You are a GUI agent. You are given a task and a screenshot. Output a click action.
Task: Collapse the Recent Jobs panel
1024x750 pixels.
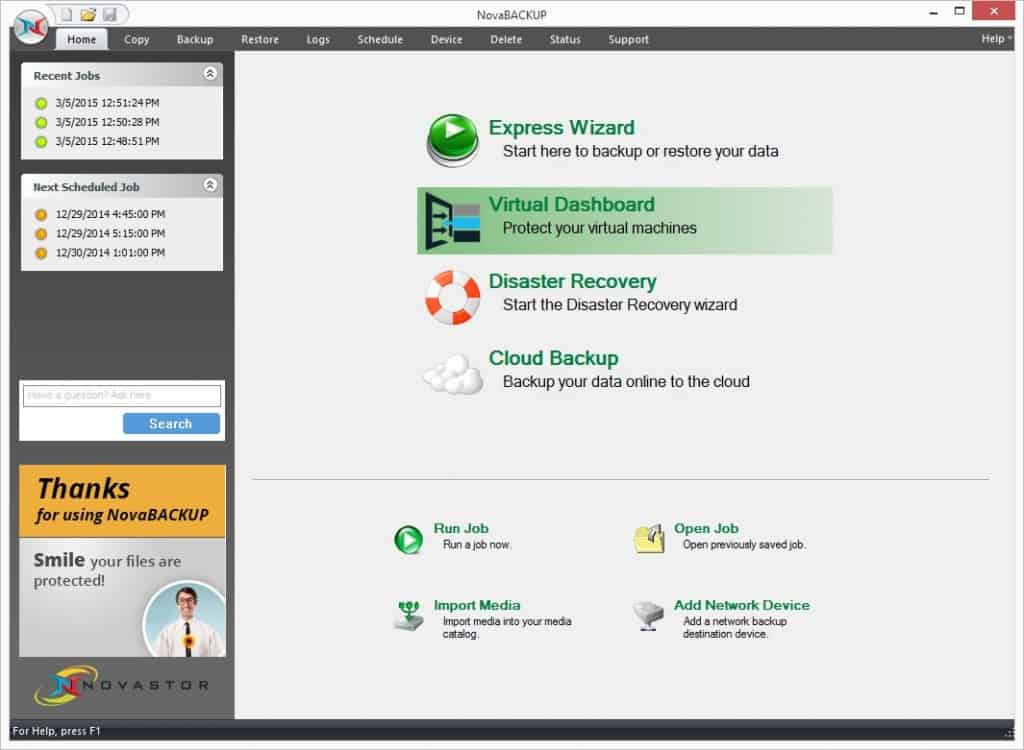click(210, 73)
